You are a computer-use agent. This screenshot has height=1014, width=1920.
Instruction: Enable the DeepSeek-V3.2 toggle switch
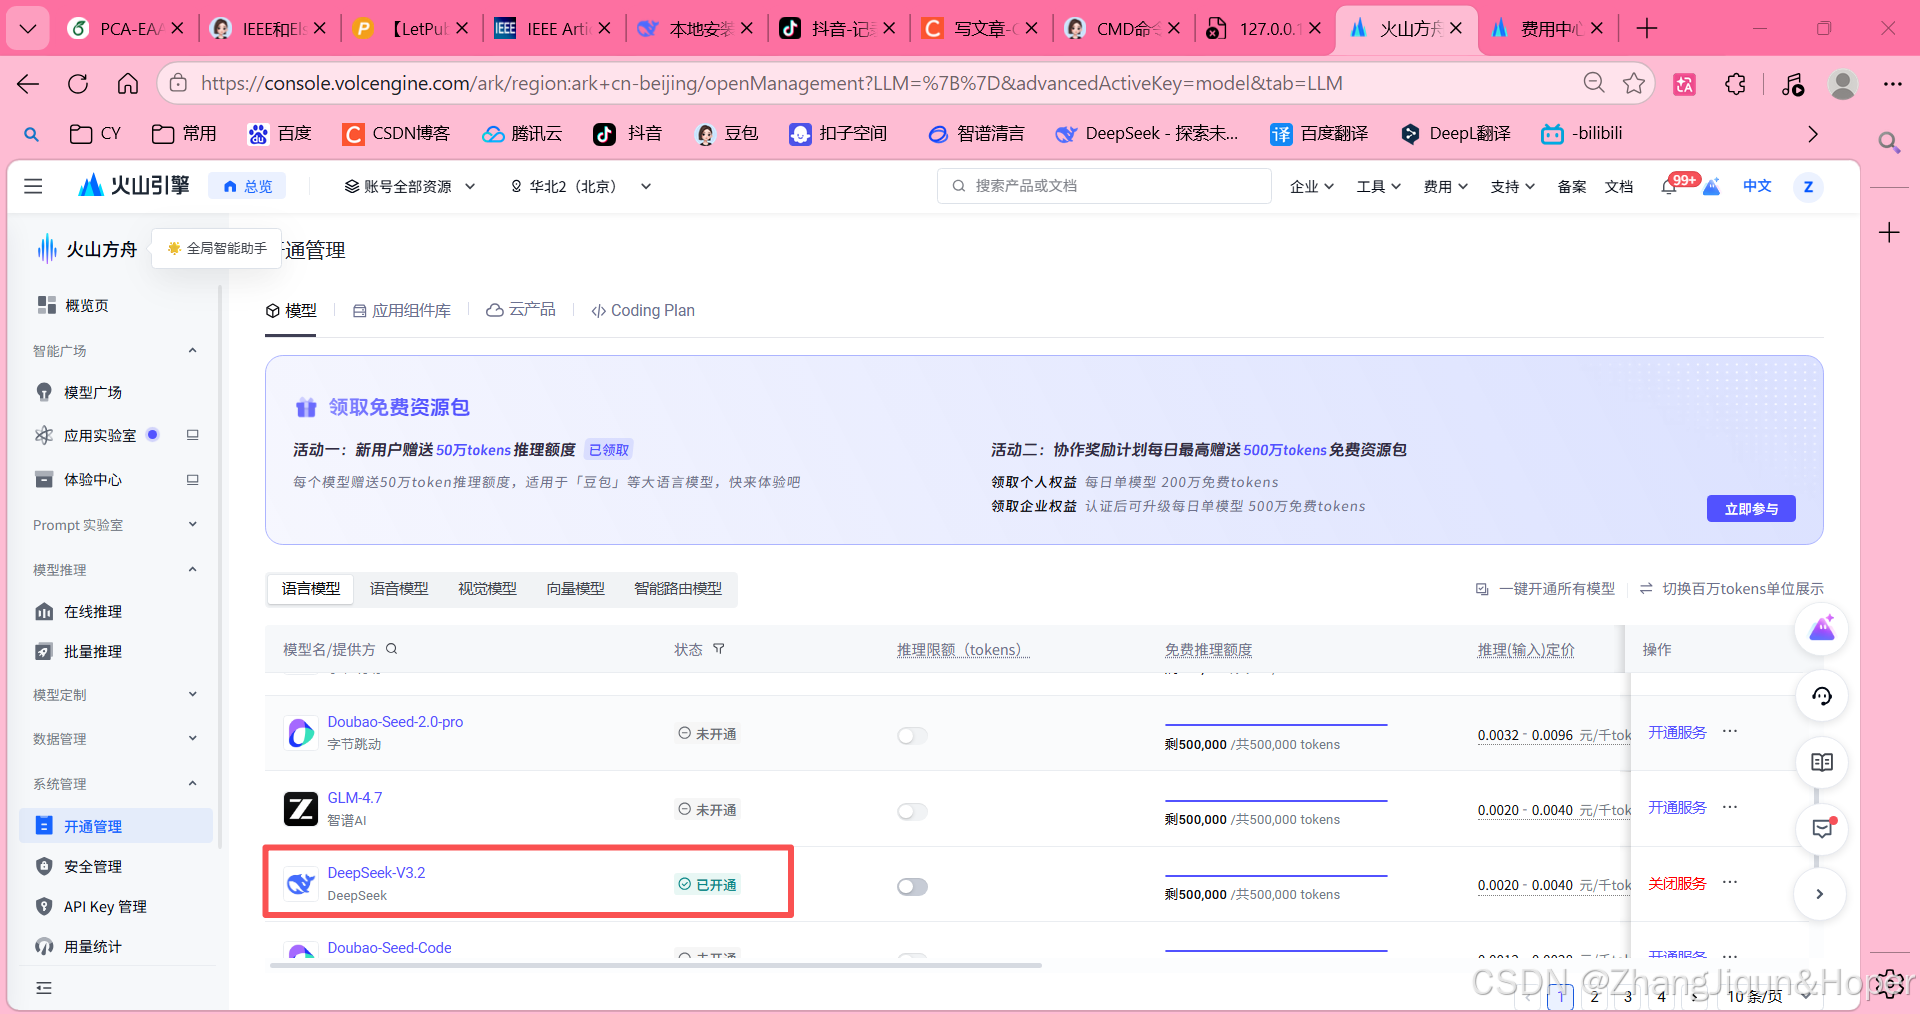[x=911, y=886]
